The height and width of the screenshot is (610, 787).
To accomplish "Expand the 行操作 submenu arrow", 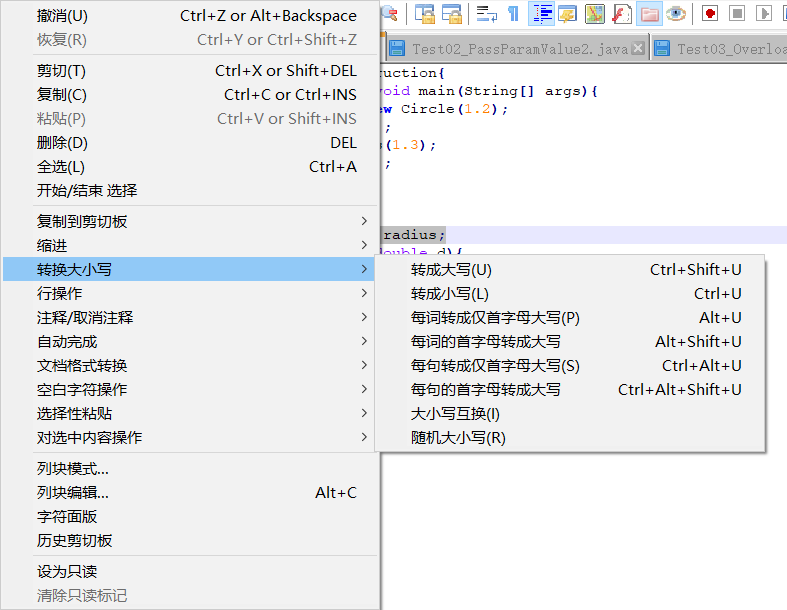I will (364, 293).
